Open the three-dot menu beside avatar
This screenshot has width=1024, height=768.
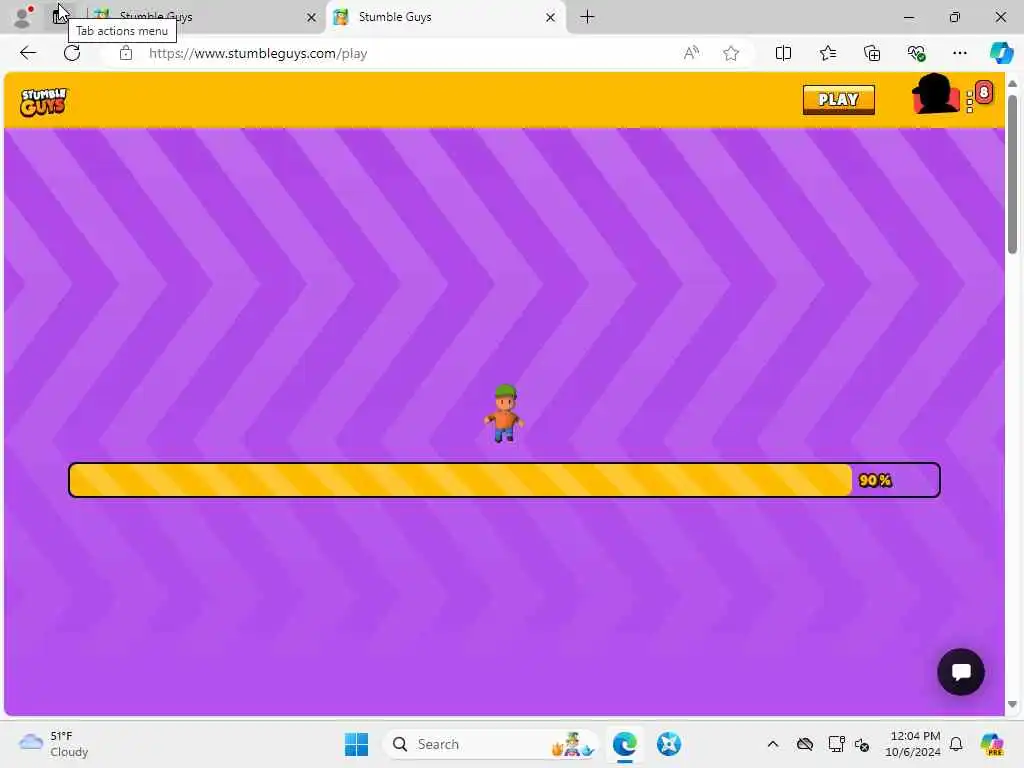(969, 102)
